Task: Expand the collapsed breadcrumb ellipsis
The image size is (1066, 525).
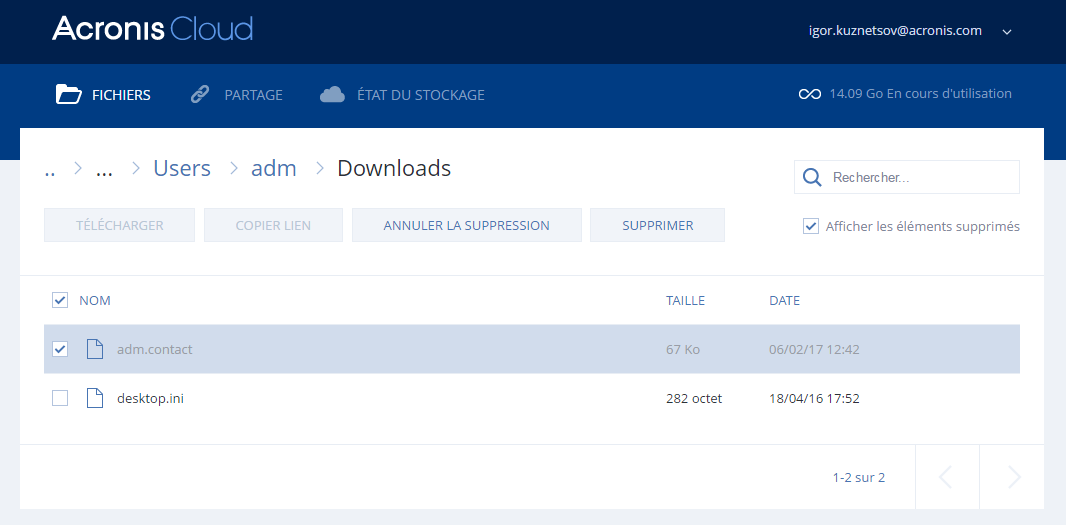Action: pyautogui.click(x=104, y=169)
